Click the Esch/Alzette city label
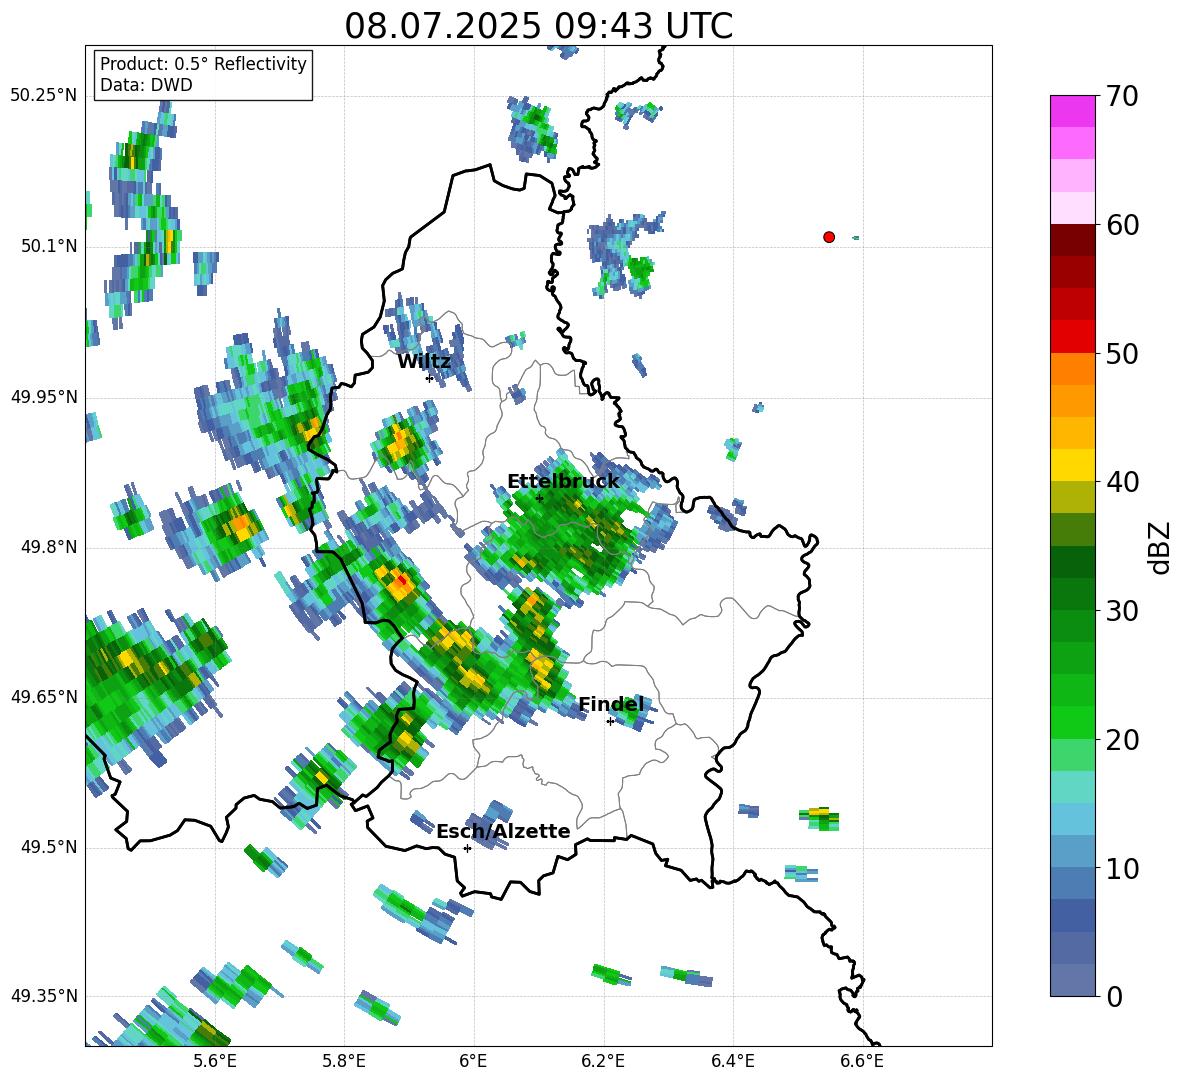This screenshot has height=1081, width=1184. pyautogui.click(x=503, y=832)
